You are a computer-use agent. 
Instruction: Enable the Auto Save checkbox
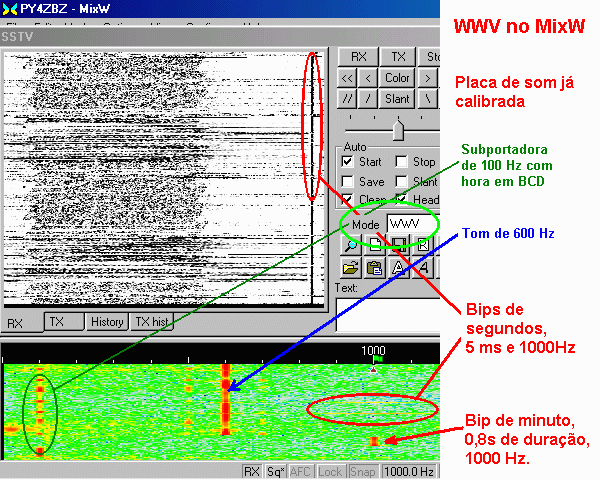point(347,181)
